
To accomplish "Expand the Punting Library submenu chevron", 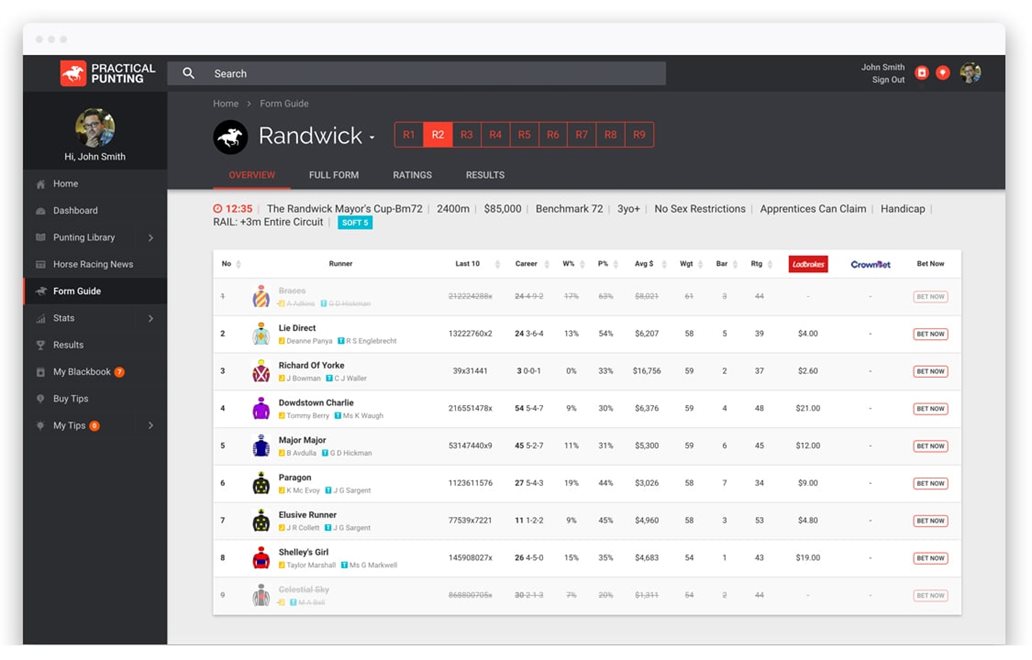I will point(151,238).
